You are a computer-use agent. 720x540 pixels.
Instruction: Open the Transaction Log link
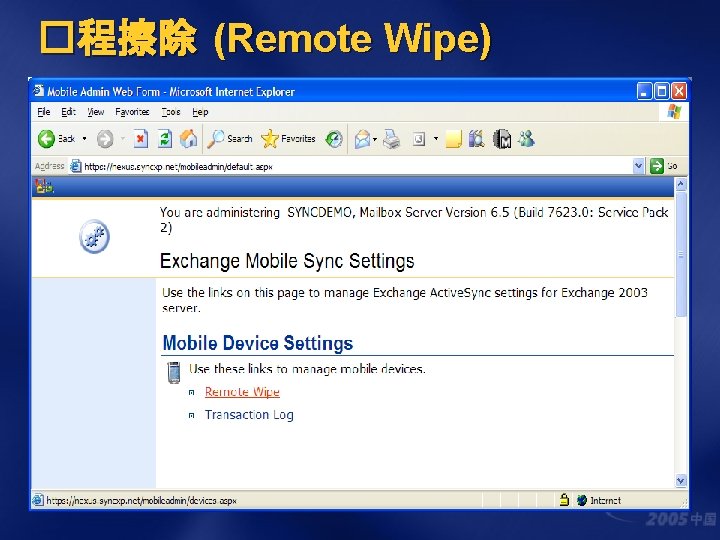pyautogui.click(x=249, y=415)
